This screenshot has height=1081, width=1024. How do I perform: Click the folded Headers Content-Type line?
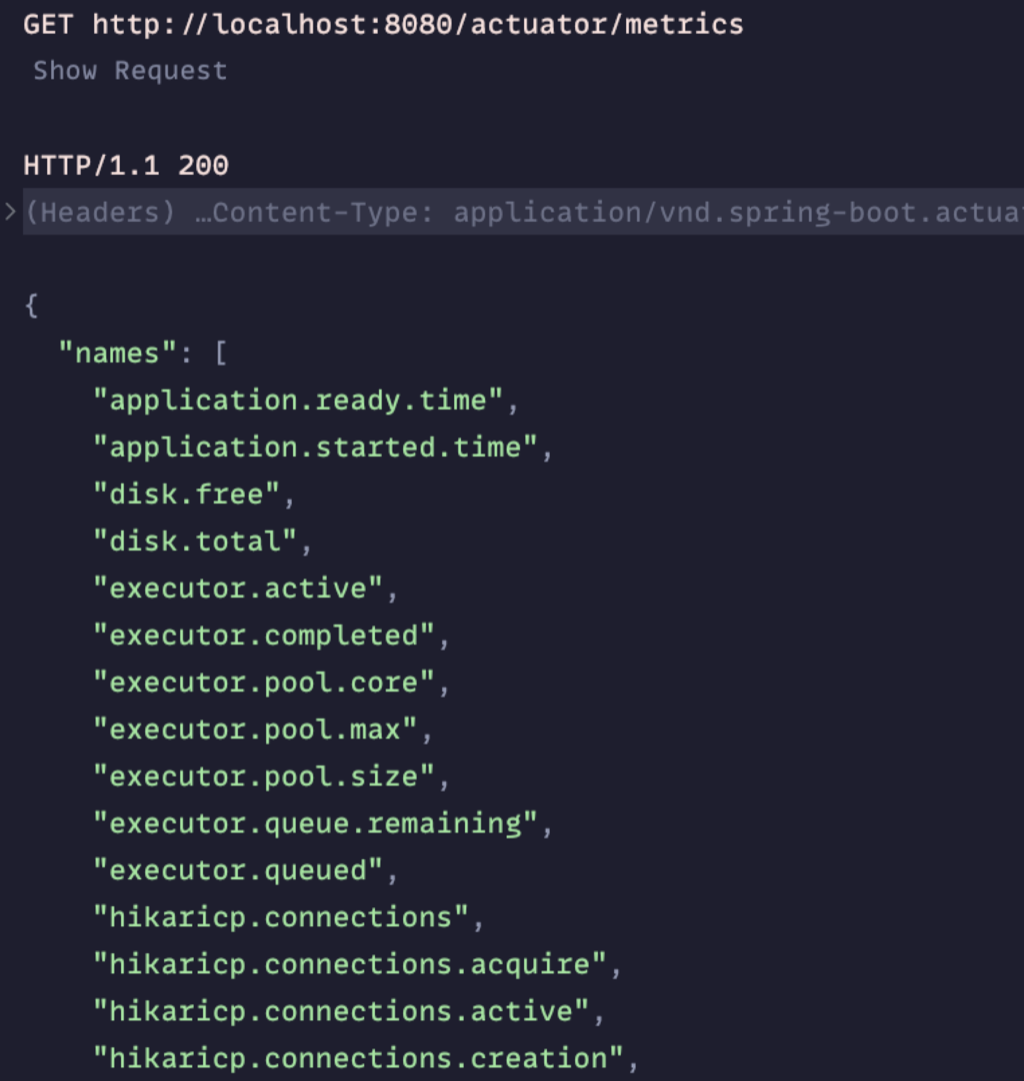pyautogui.click(x=523, y=212)
